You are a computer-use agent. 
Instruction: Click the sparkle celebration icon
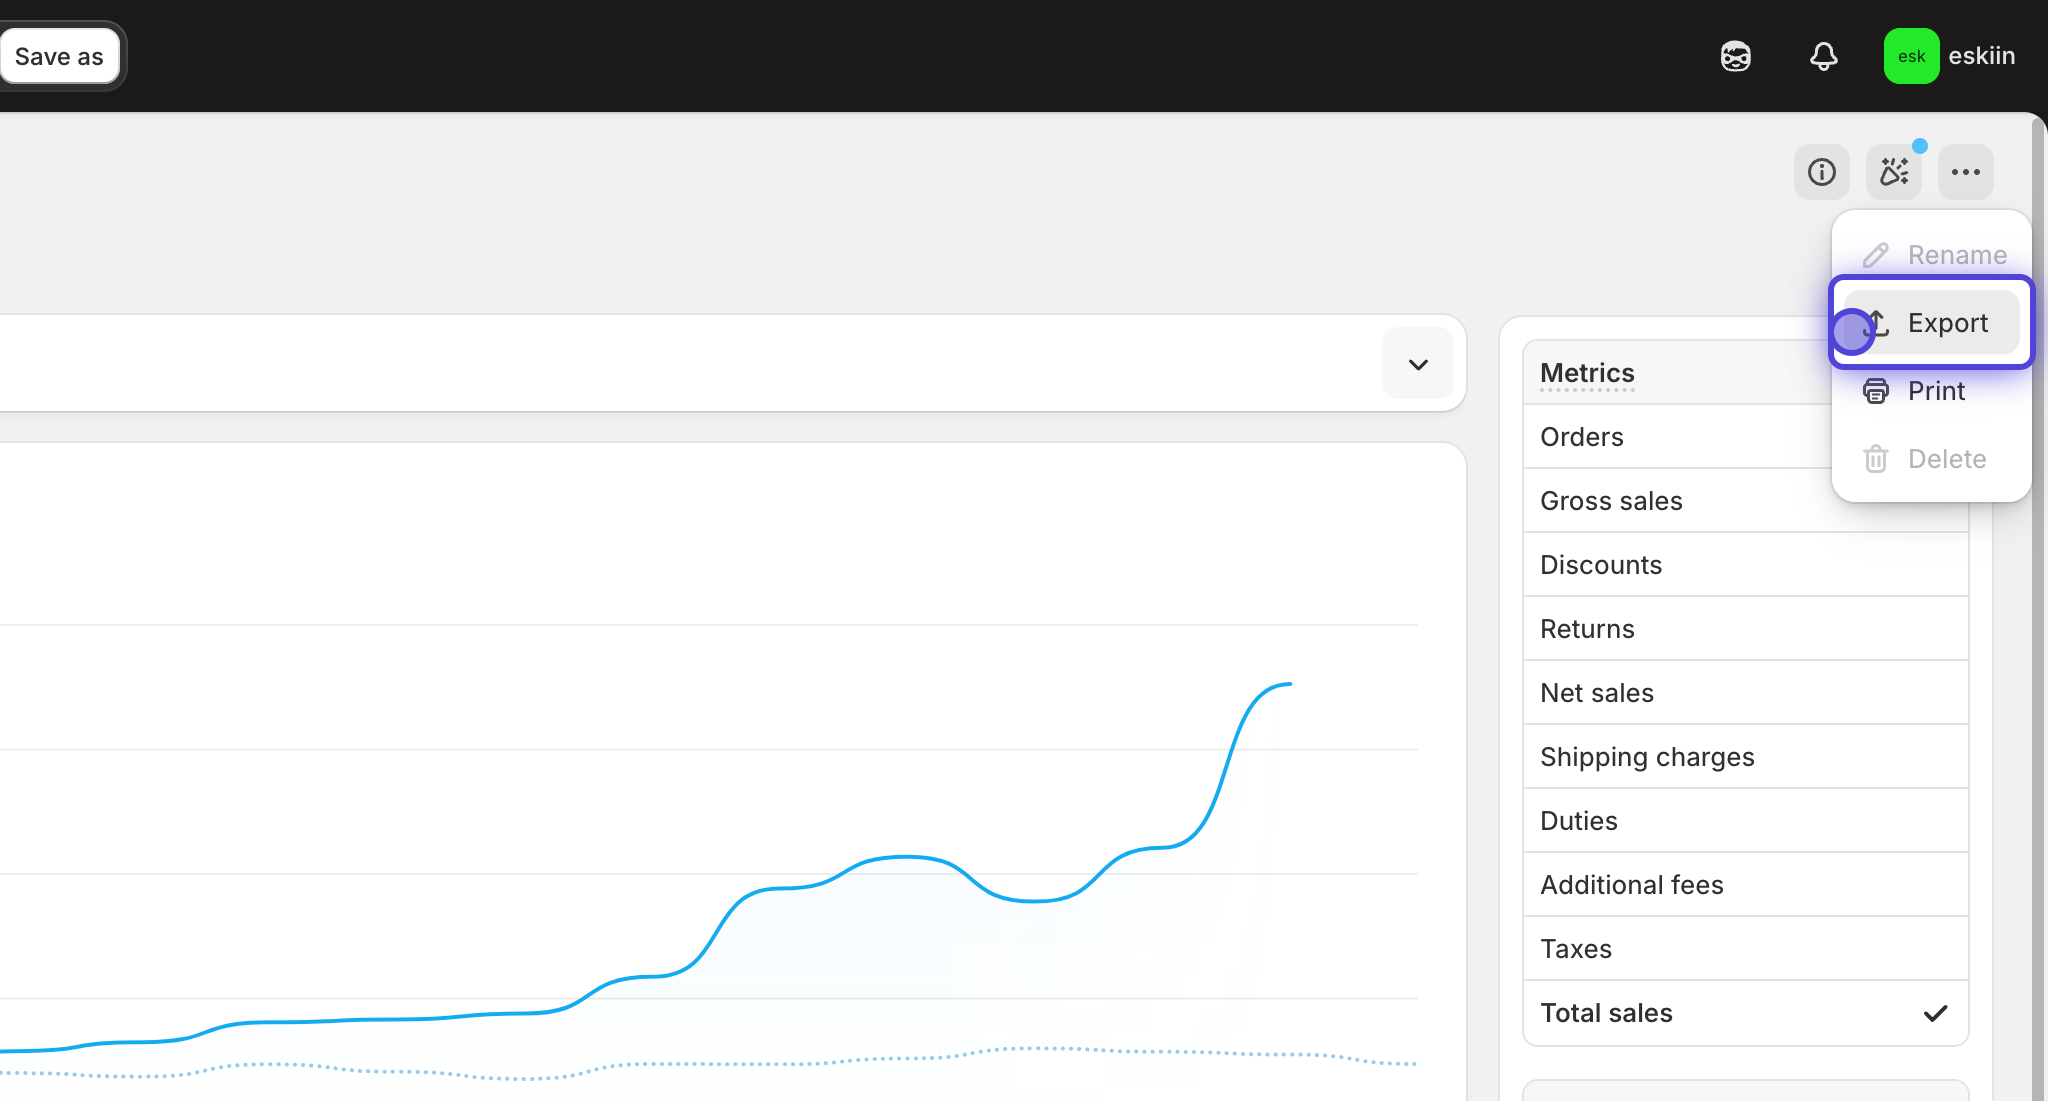[x=1894, y=172]
